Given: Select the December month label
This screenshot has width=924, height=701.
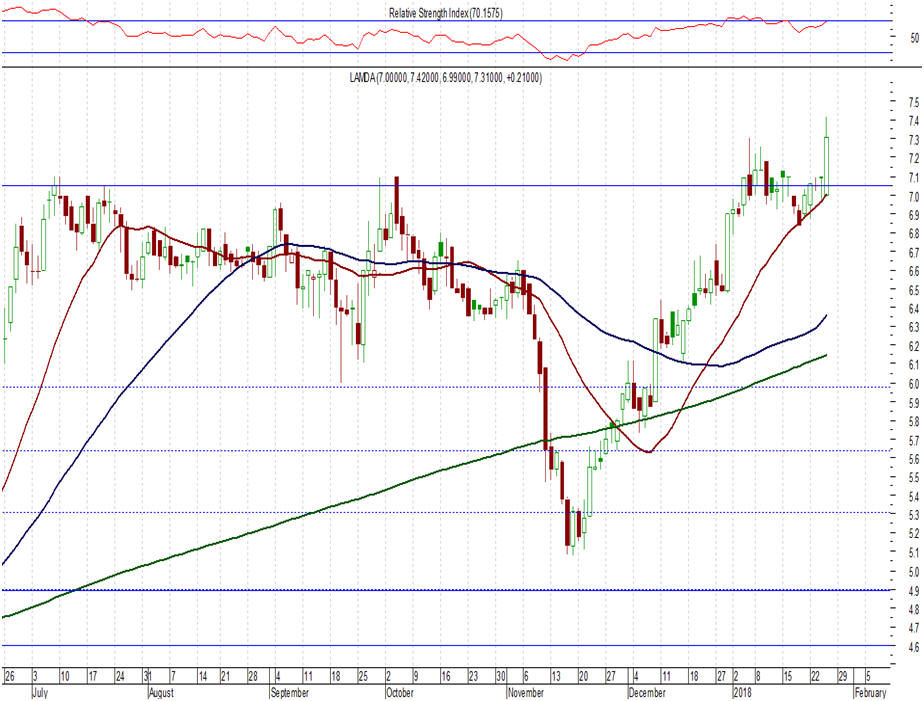Looking at the screenshot, I should [x=647, y=693].
